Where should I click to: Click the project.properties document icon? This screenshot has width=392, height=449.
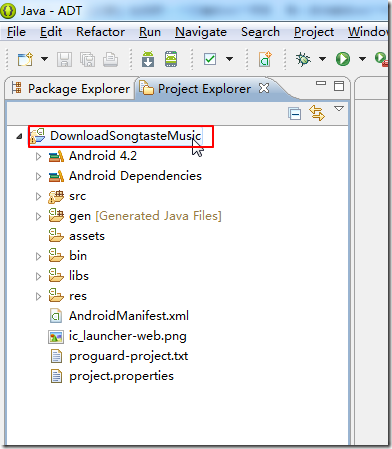[56, 376]
